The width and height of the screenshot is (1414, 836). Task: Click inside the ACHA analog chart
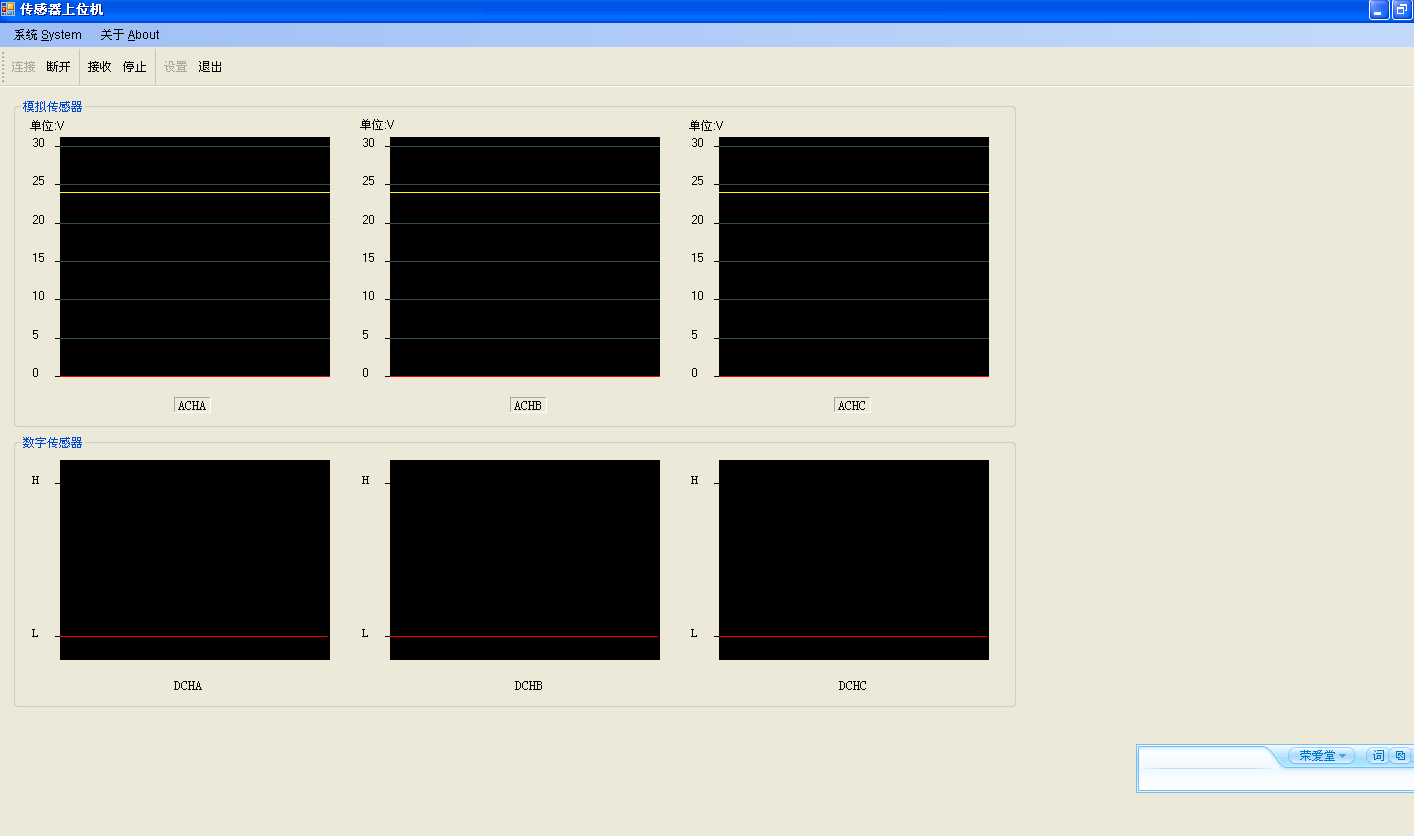point(195,257)
